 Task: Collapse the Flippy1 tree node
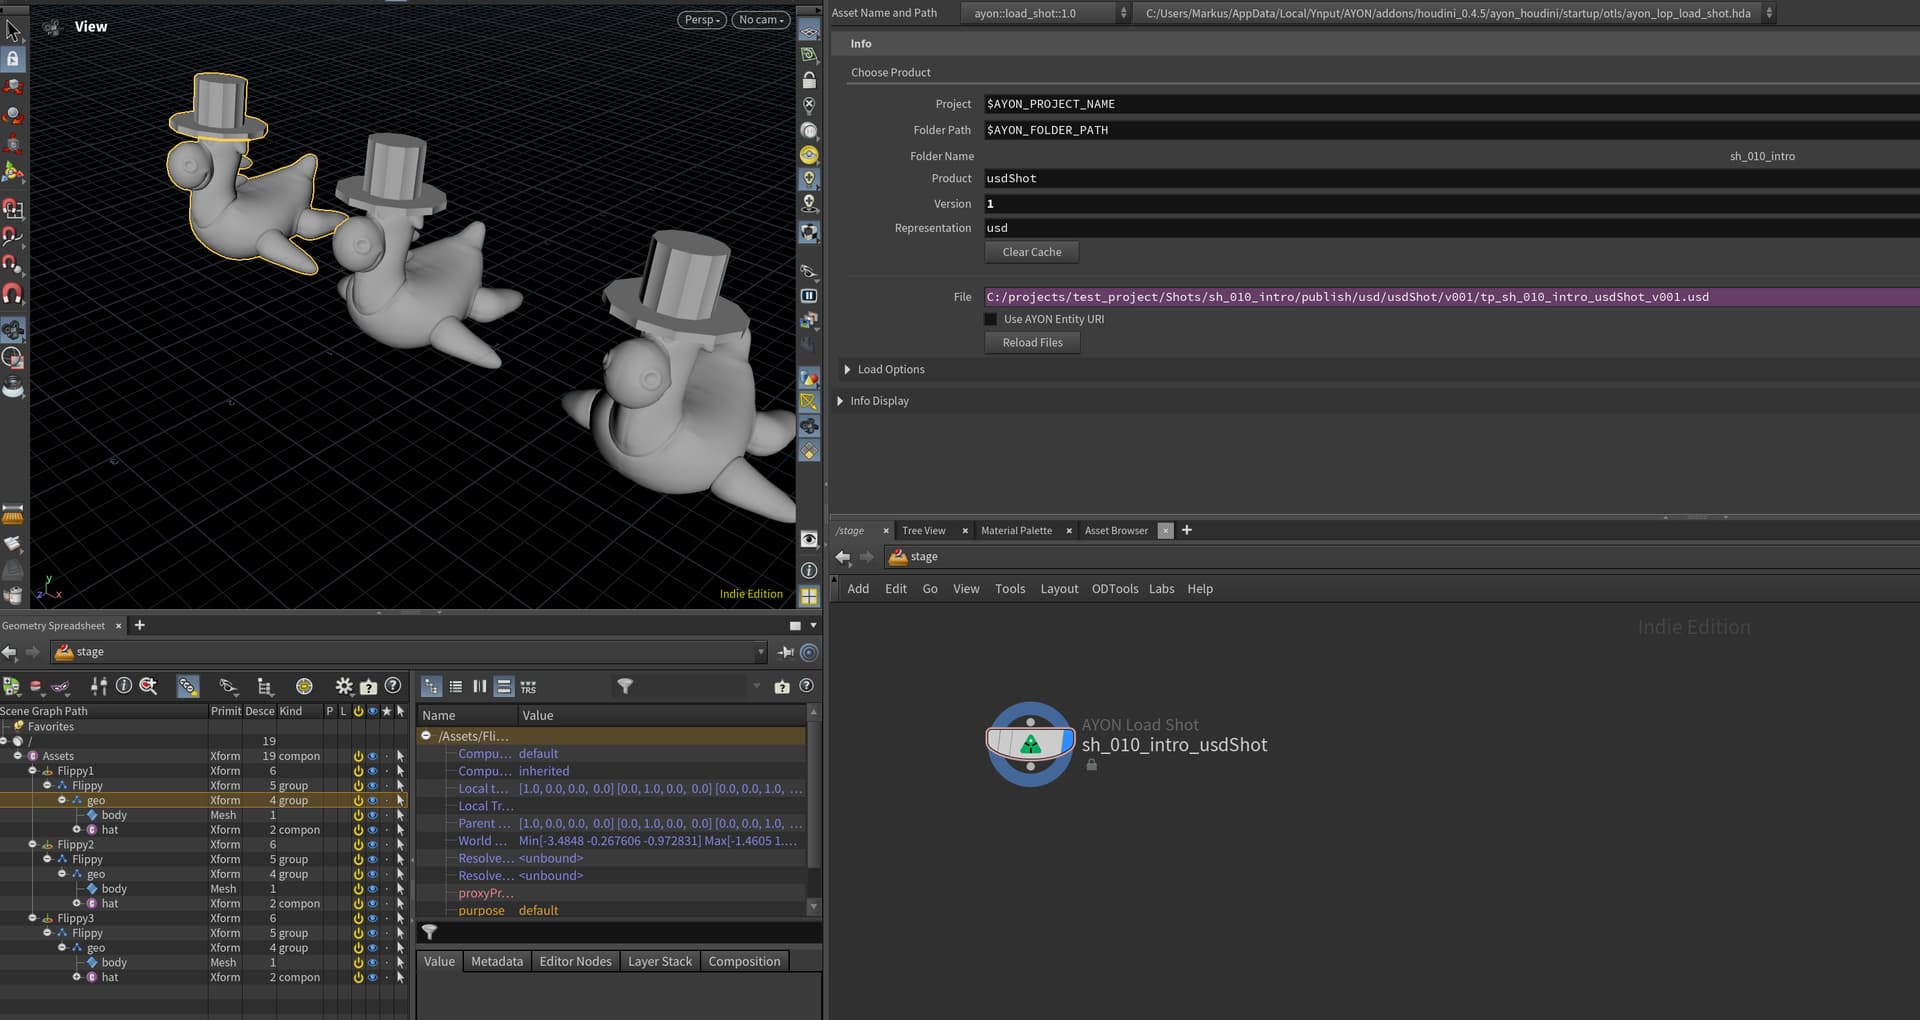(32, 771)
